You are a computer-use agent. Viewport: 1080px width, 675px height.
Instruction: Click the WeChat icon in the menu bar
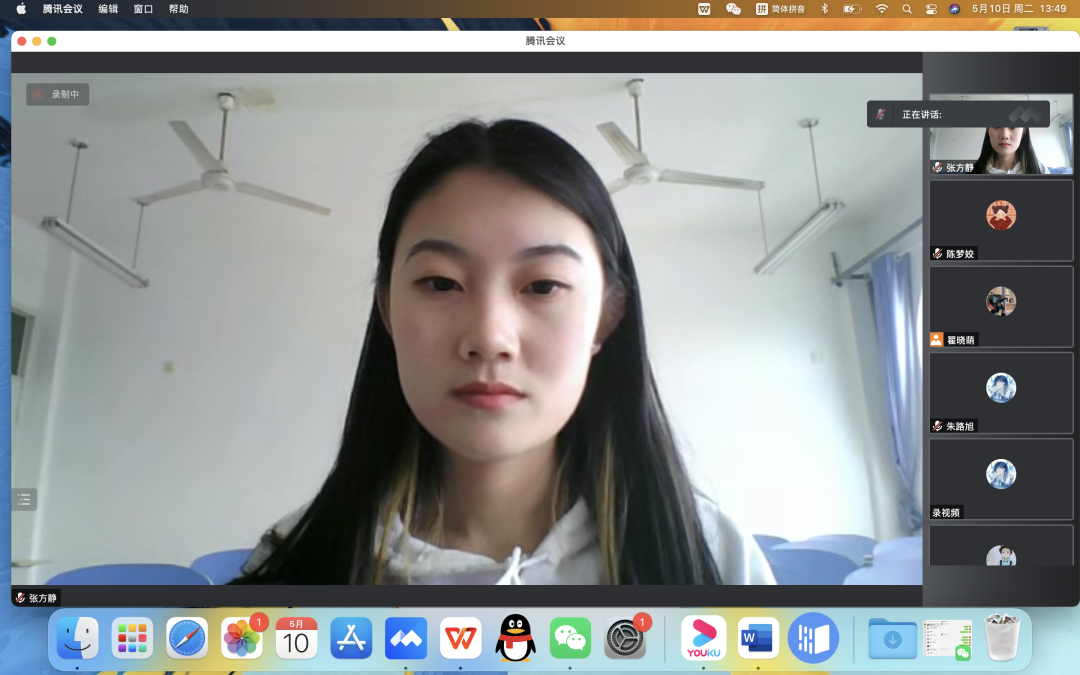734,9
